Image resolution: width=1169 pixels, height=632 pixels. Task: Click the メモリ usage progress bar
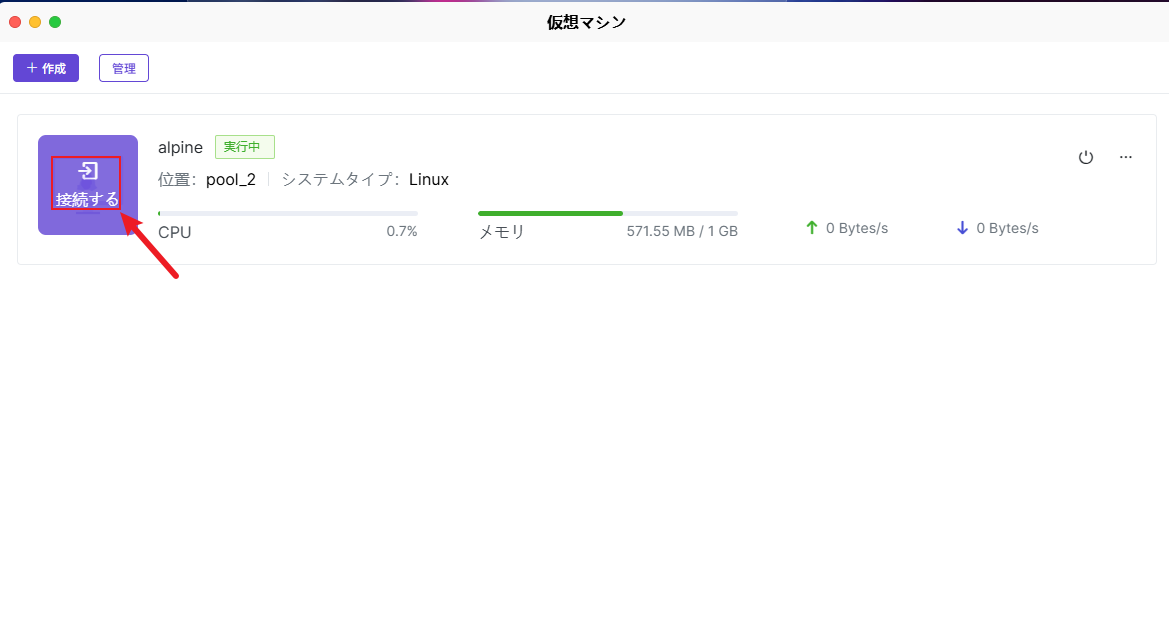point(607,213)
